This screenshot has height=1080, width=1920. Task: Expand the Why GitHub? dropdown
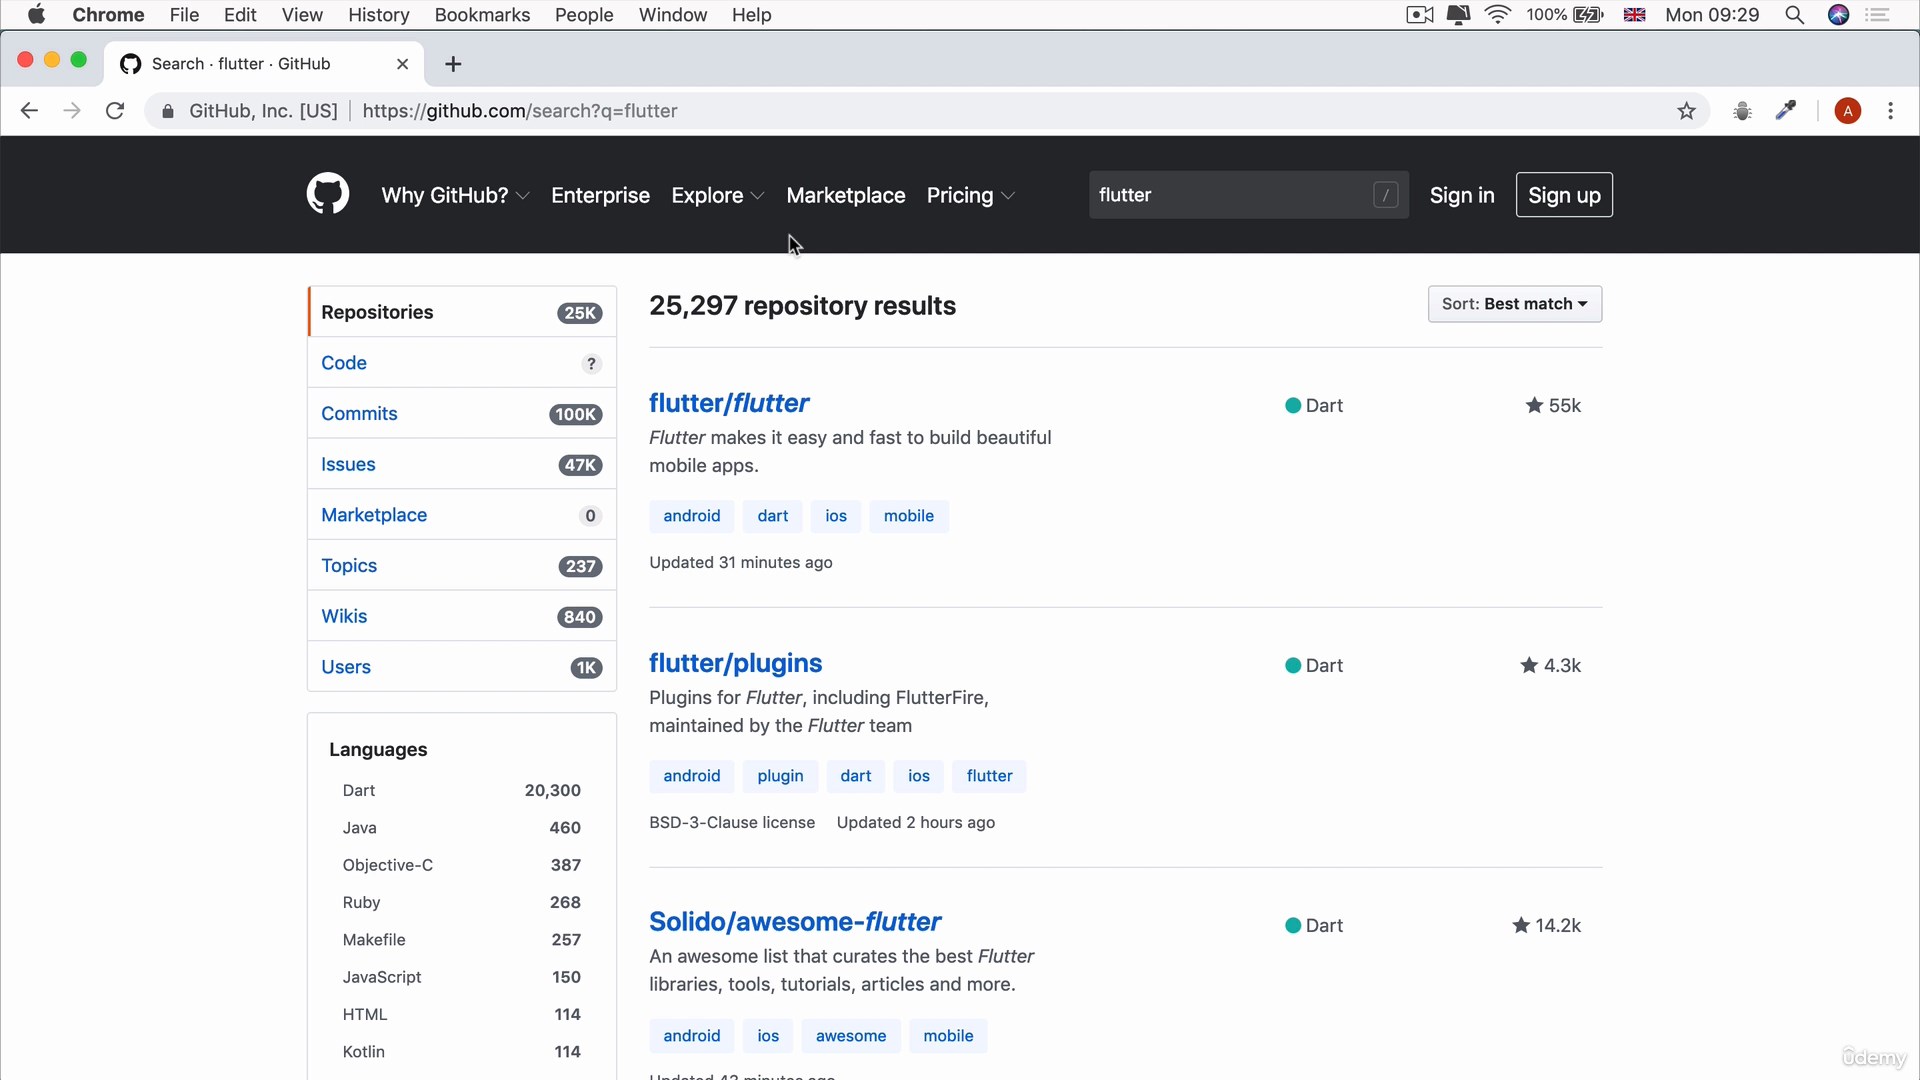(455, 195)
